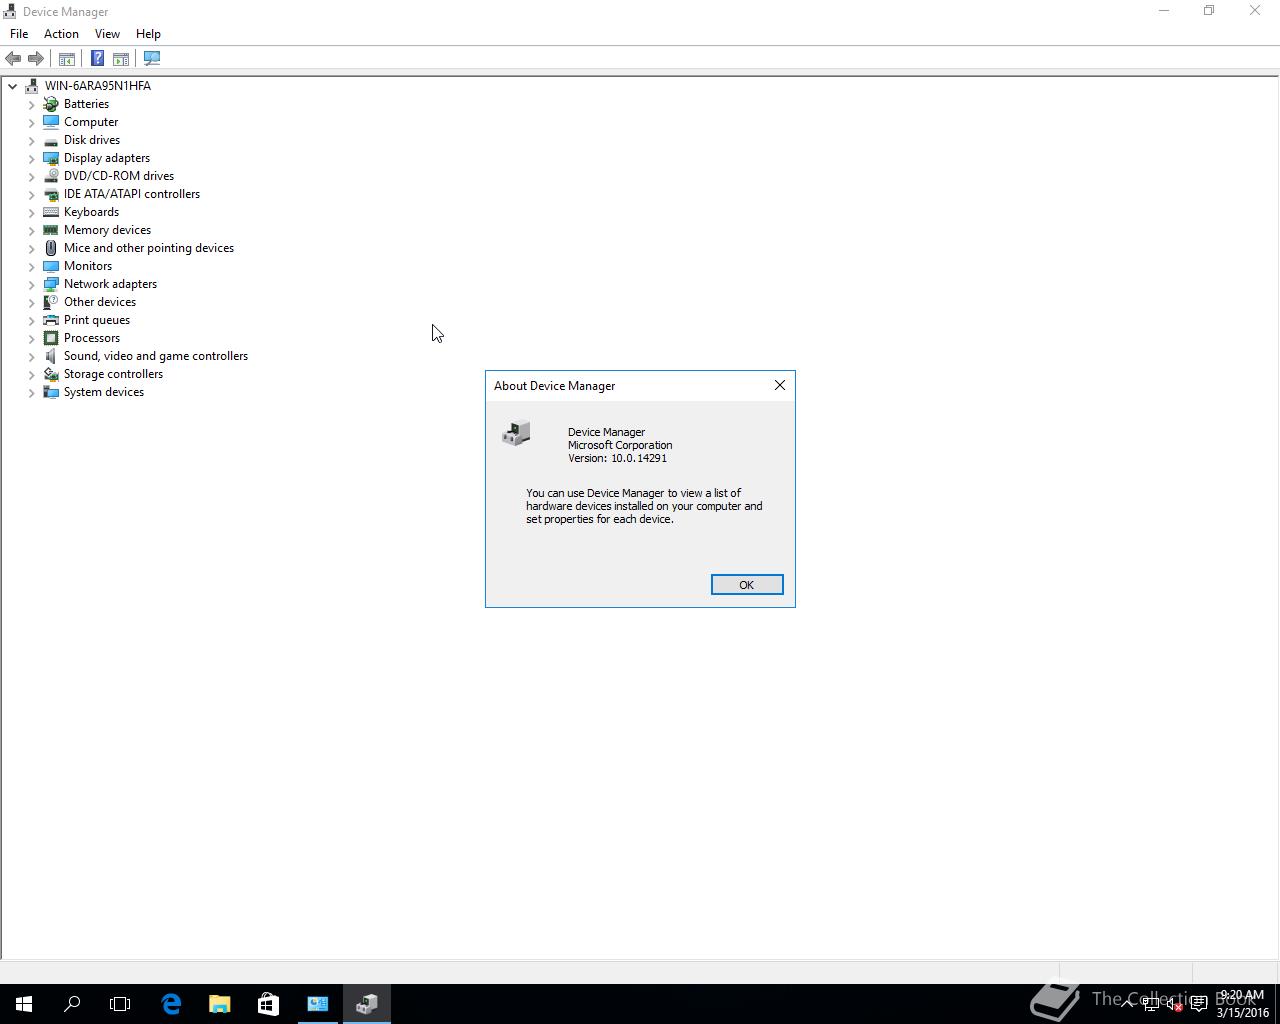
Task: Select the System devices icon
Action: click(51, 392)
